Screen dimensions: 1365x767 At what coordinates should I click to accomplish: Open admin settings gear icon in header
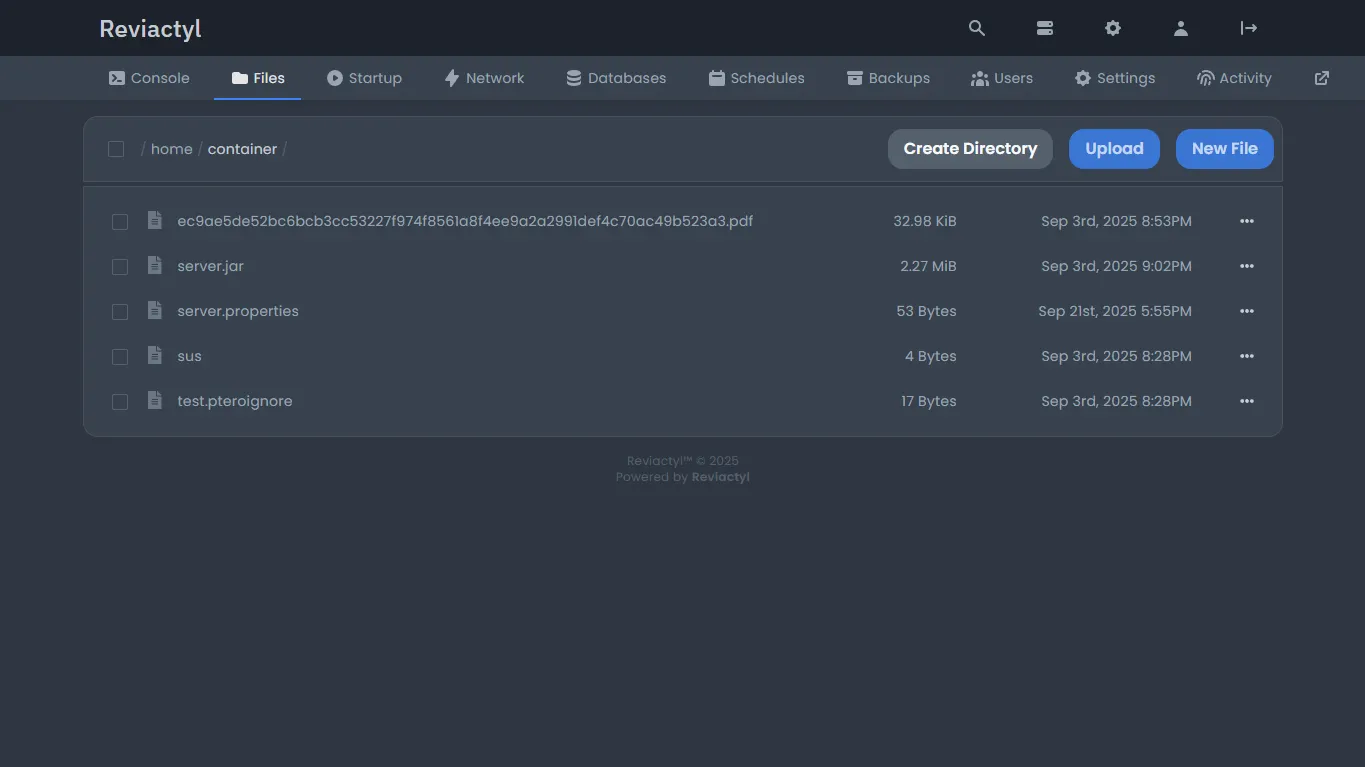1113,28
